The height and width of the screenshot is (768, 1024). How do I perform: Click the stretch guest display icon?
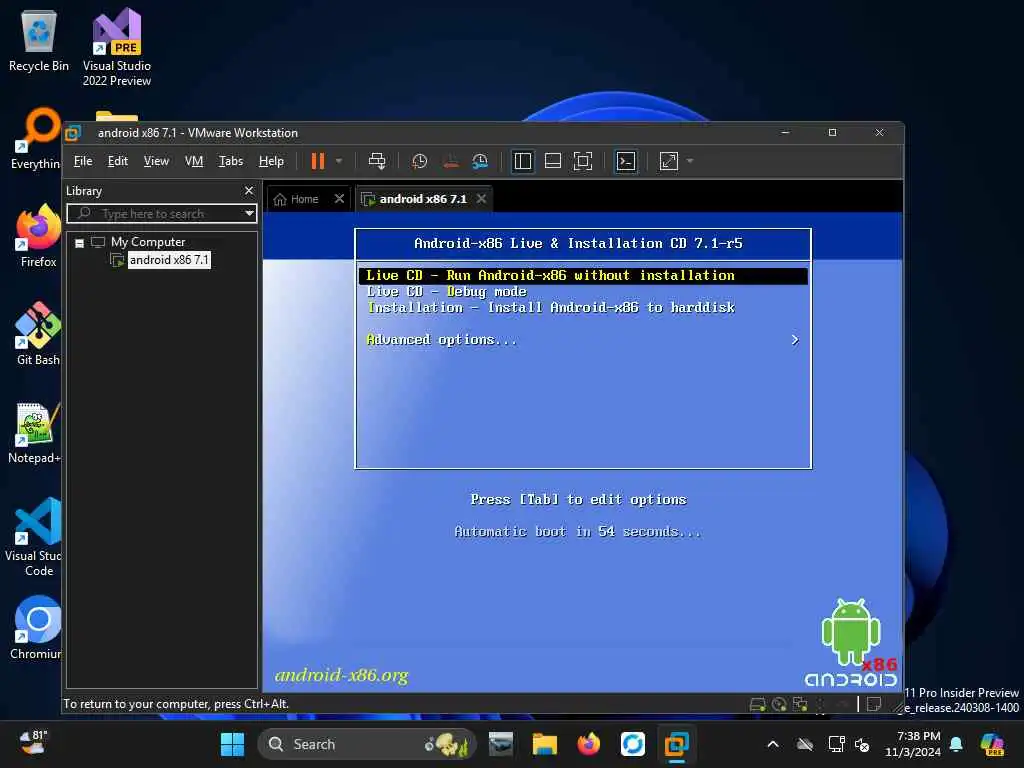tap(669, 161)
